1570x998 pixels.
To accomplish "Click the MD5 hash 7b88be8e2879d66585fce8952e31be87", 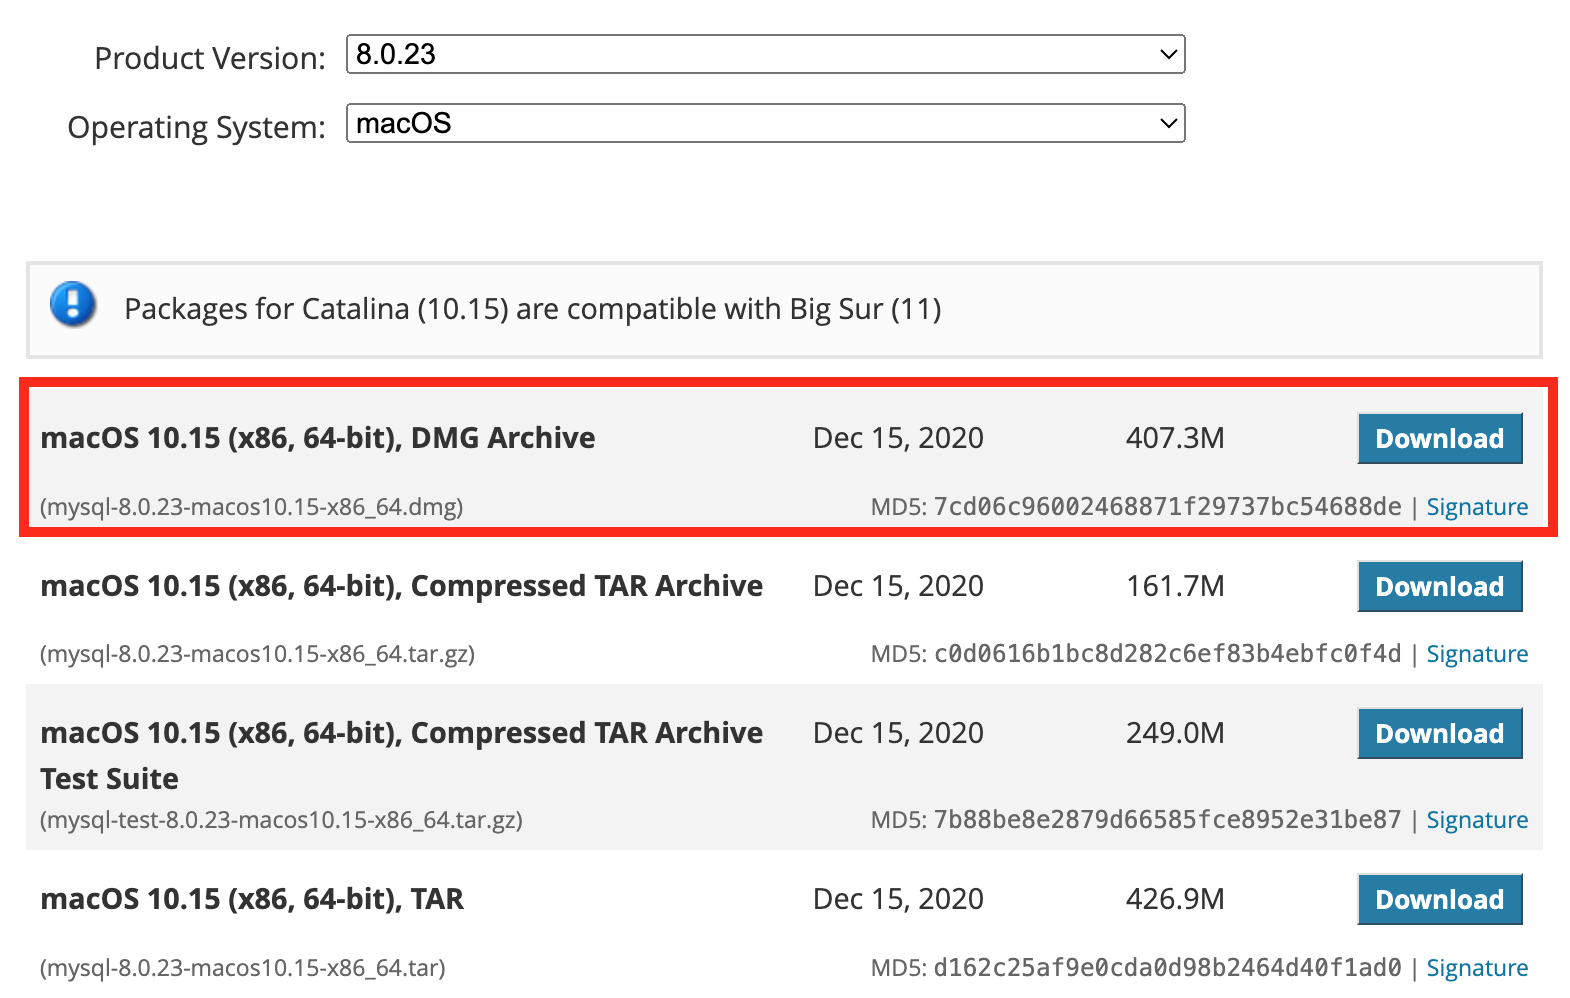I will 1167,820.
